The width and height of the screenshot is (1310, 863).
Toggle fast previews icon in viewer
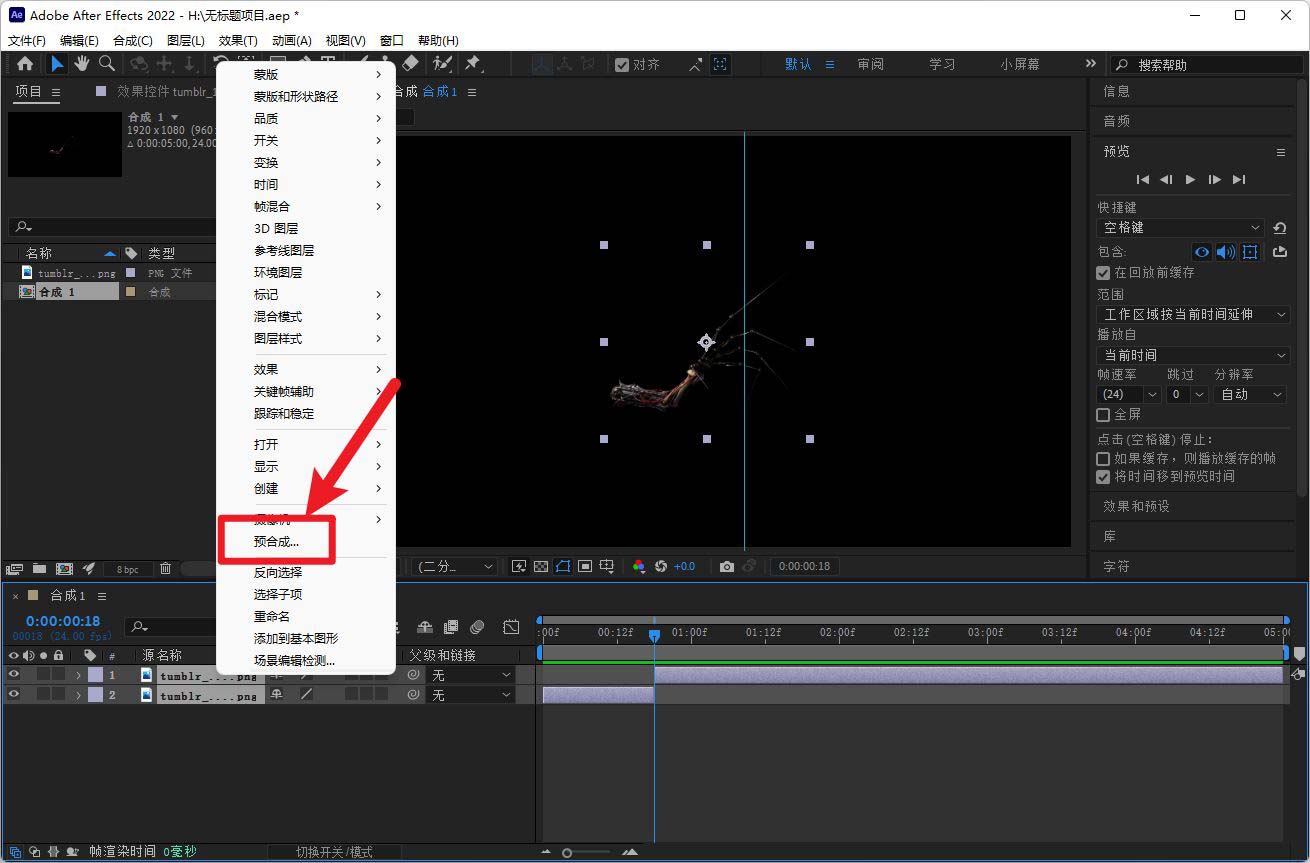point(519,566)
